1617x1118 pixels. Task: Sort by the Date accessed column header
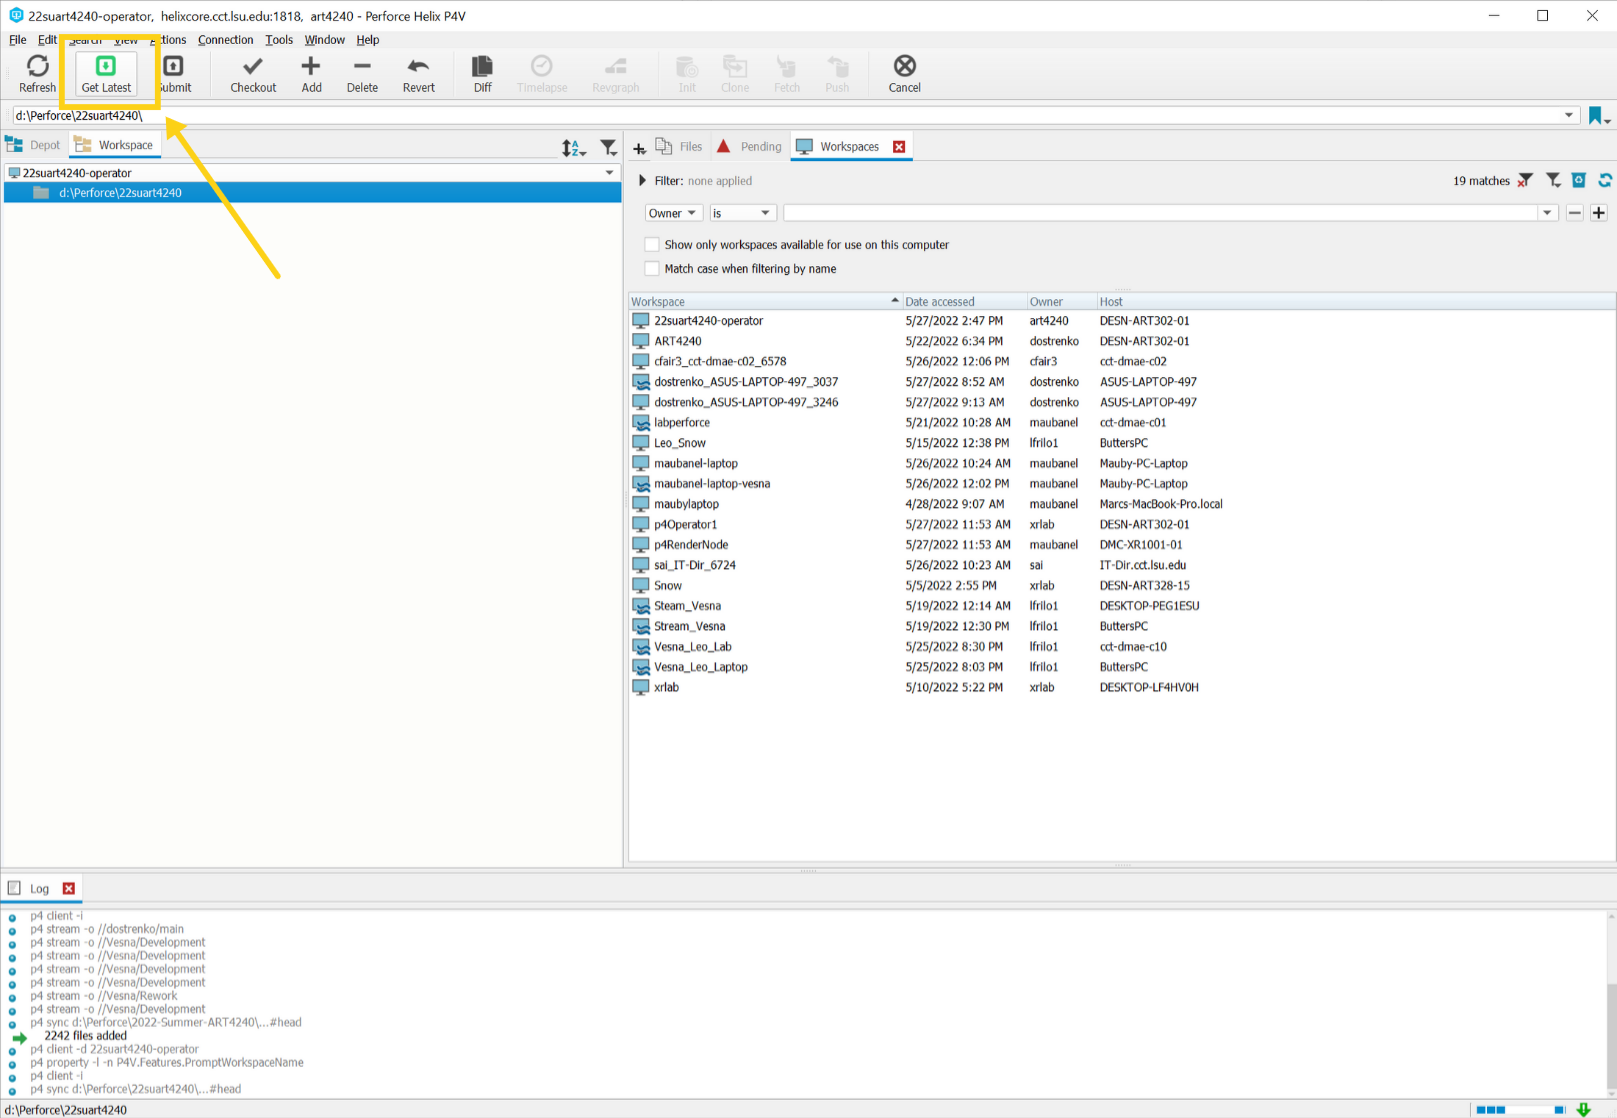[x=964, y=301]
